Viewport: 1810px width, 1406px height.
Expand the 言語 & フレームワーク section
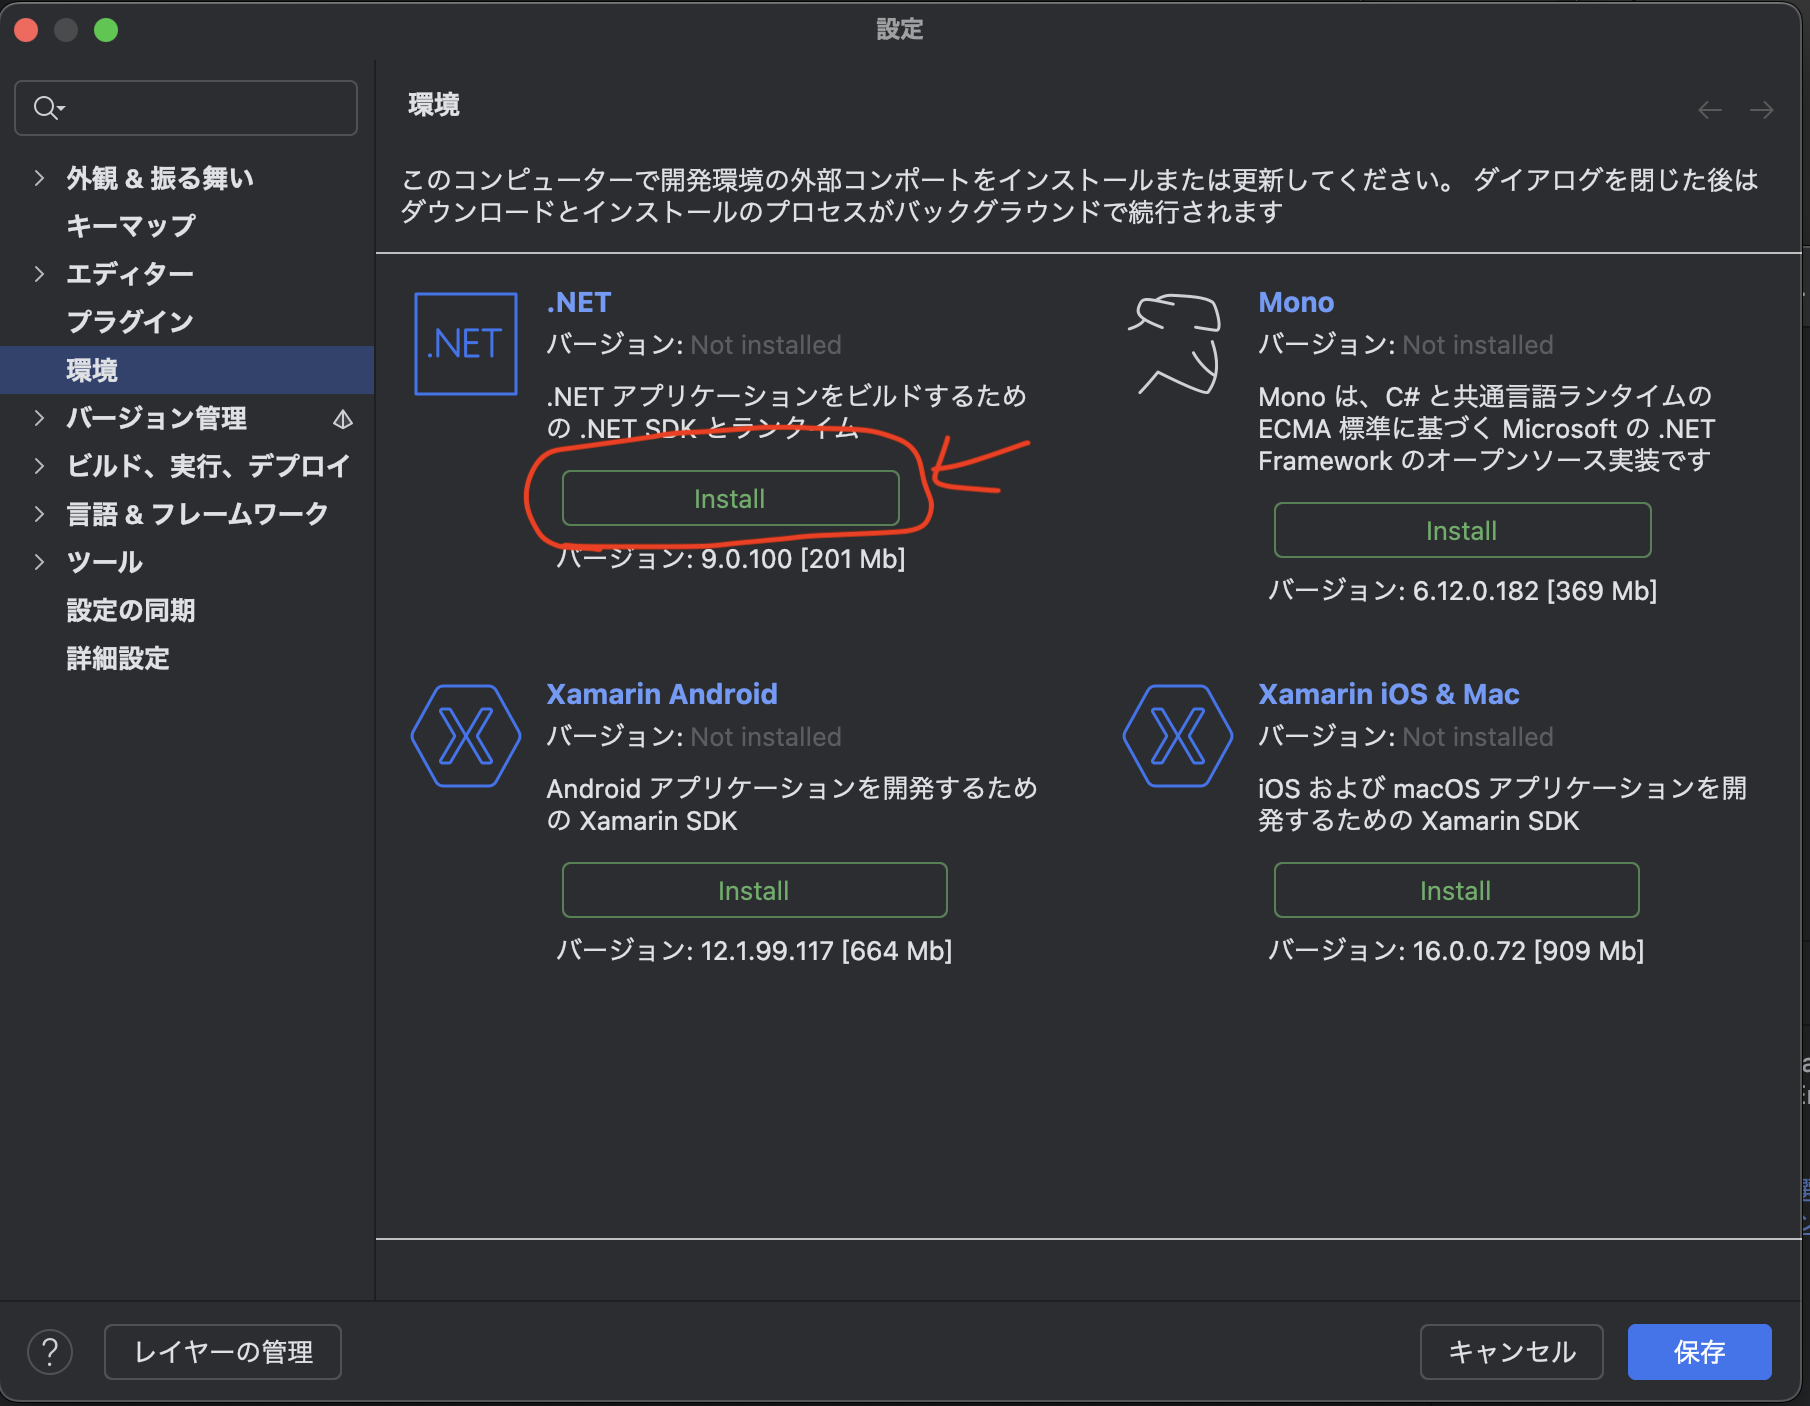[x=40, y=514]
